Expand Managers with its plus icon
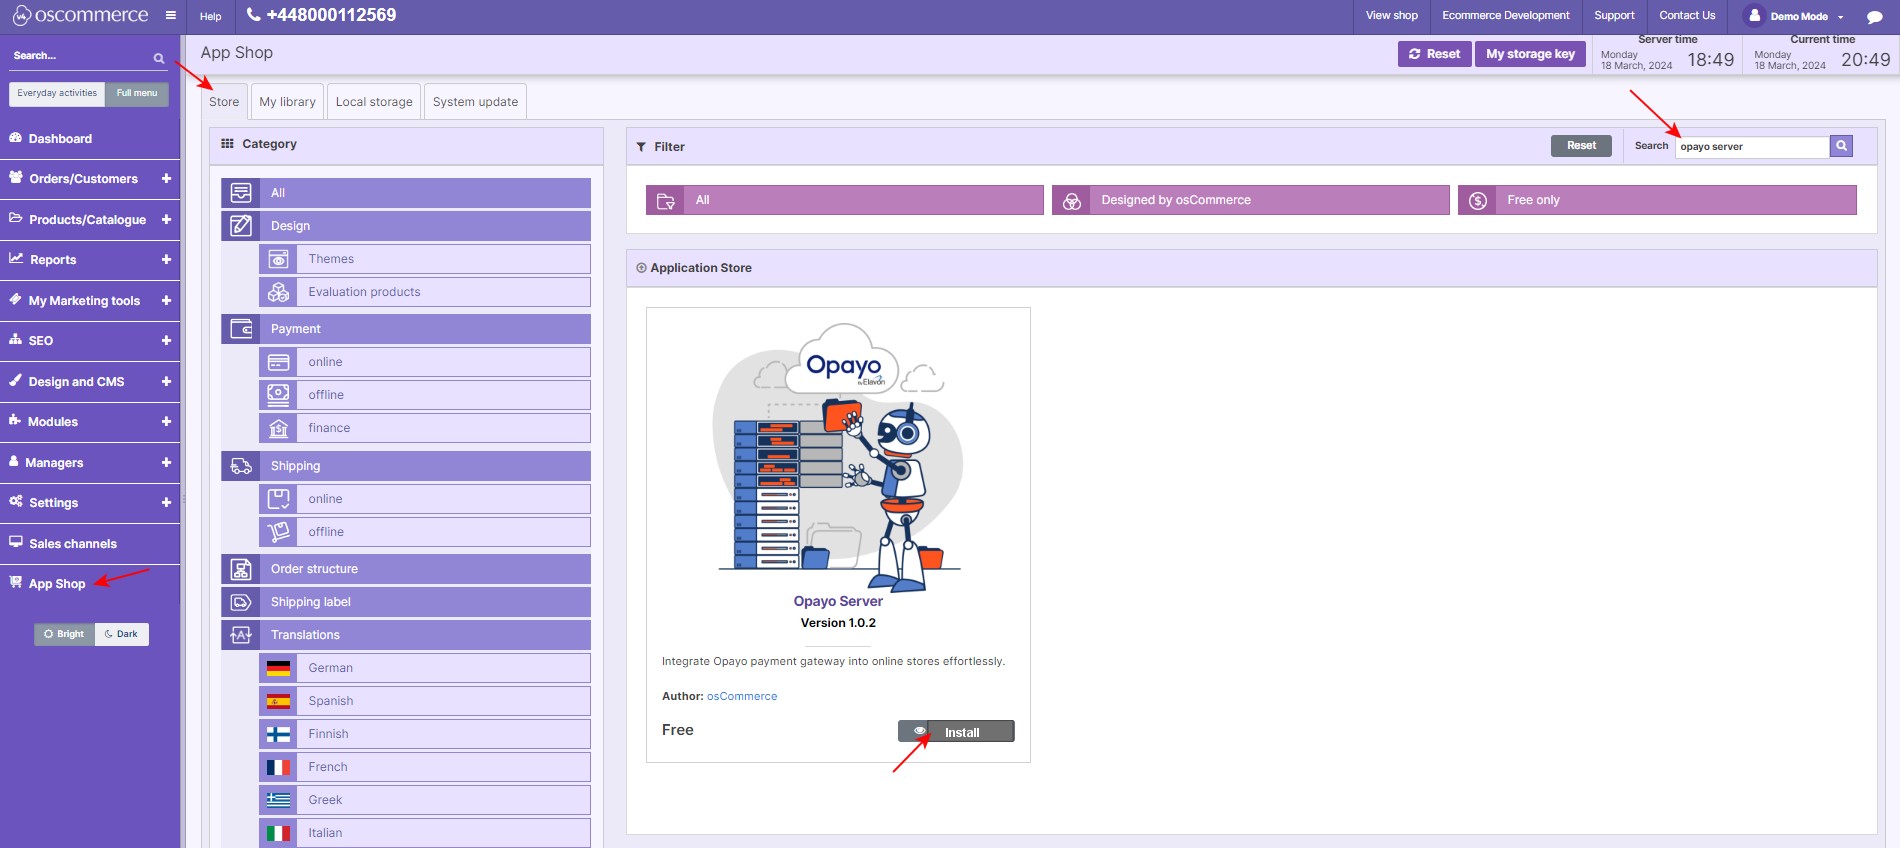Viewport: 1900px width, 848px height. tap(166, 462)
